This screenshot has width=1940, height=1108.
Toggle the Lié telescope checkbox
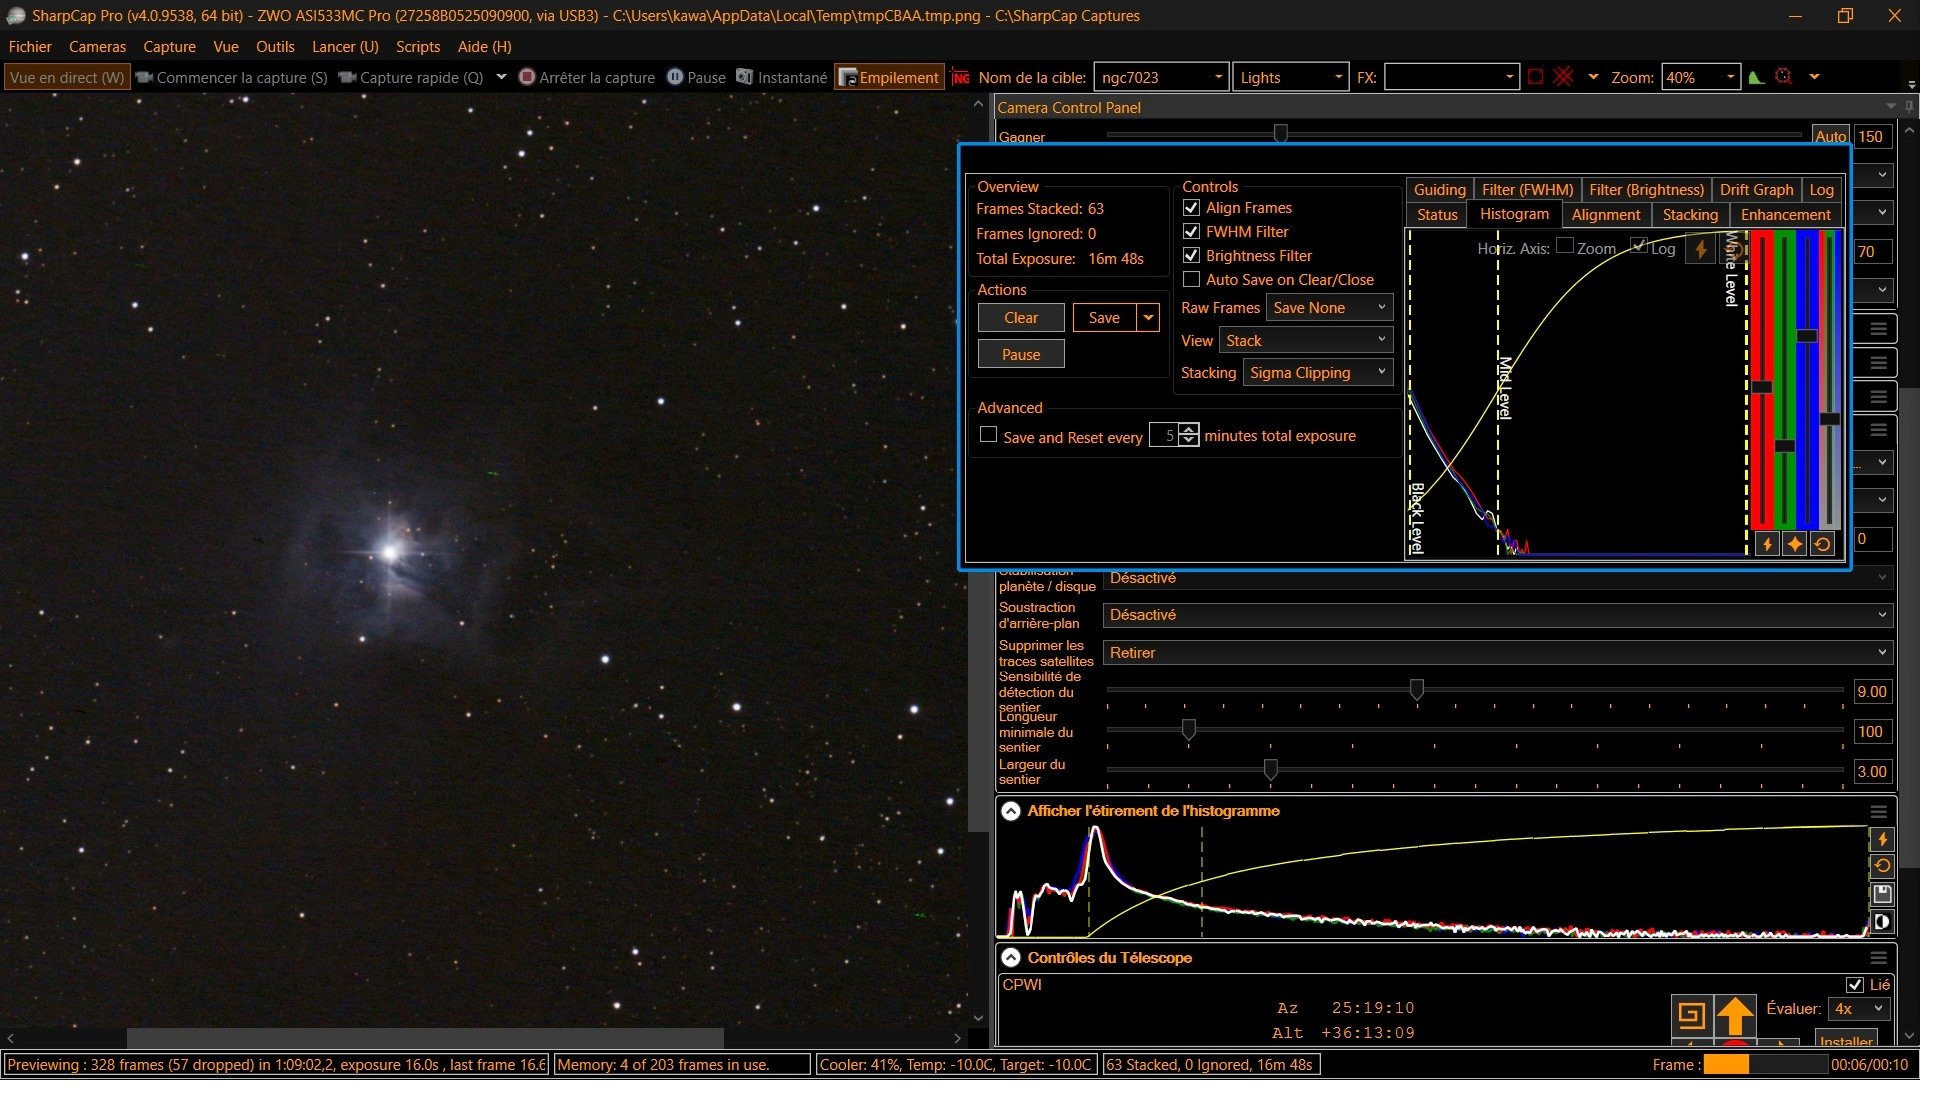tap(1854, 985)
